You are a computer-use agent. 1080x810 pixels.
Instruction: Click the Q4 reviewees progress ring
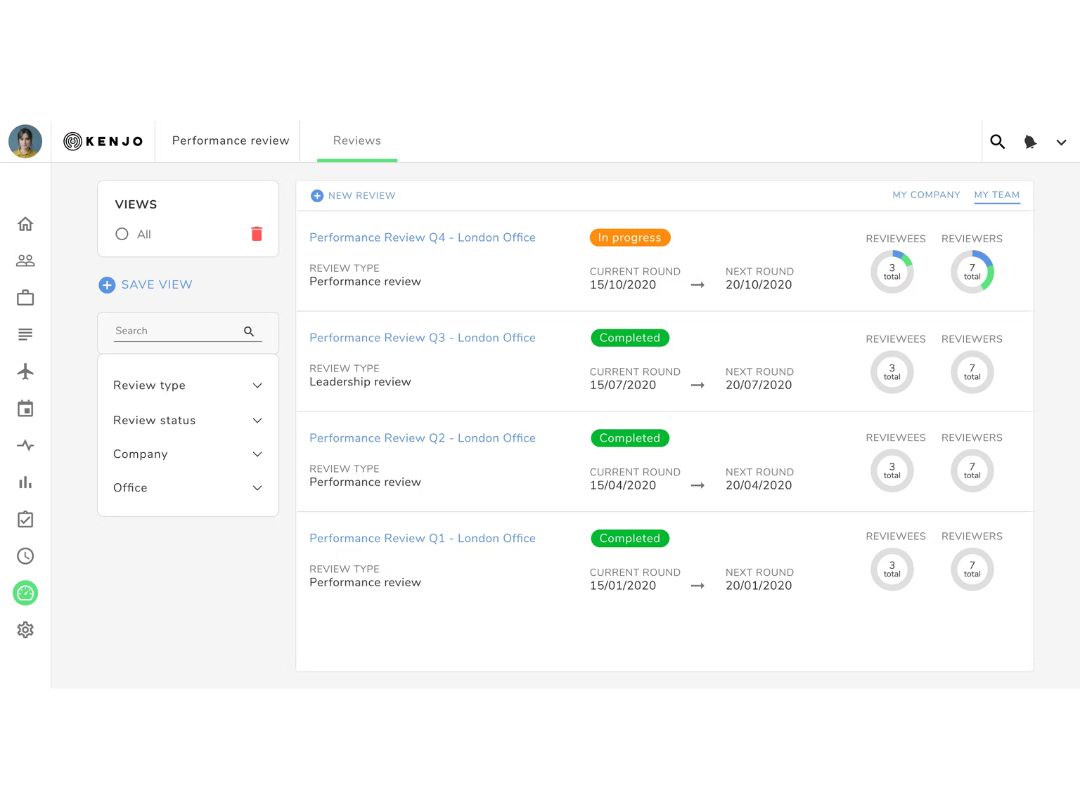(892, 272)
